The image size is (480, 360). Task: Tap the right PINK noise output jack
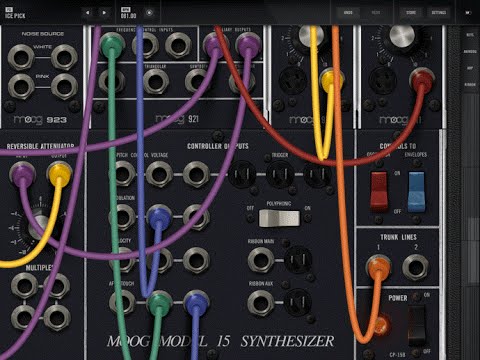(64, 87)
